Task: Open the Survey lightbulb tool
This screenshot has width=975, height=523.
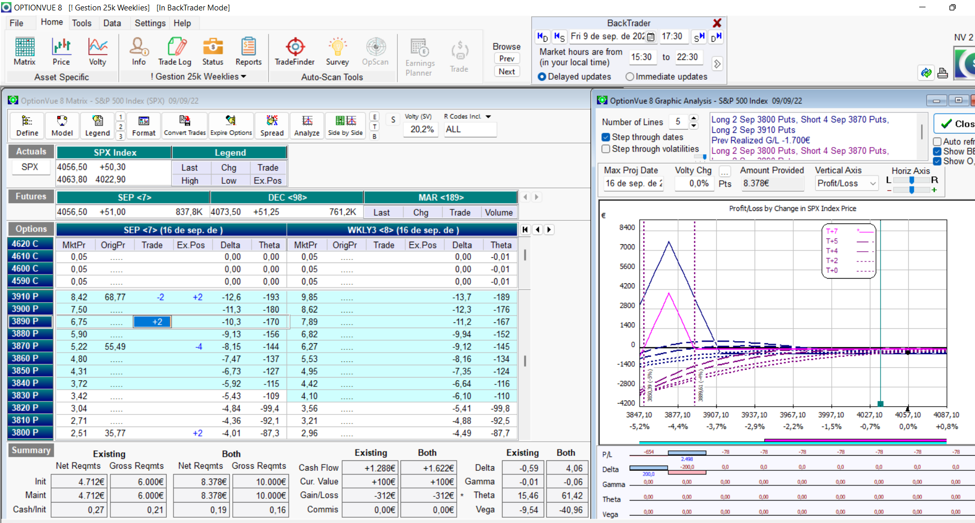Action: (x=337, y=51)
